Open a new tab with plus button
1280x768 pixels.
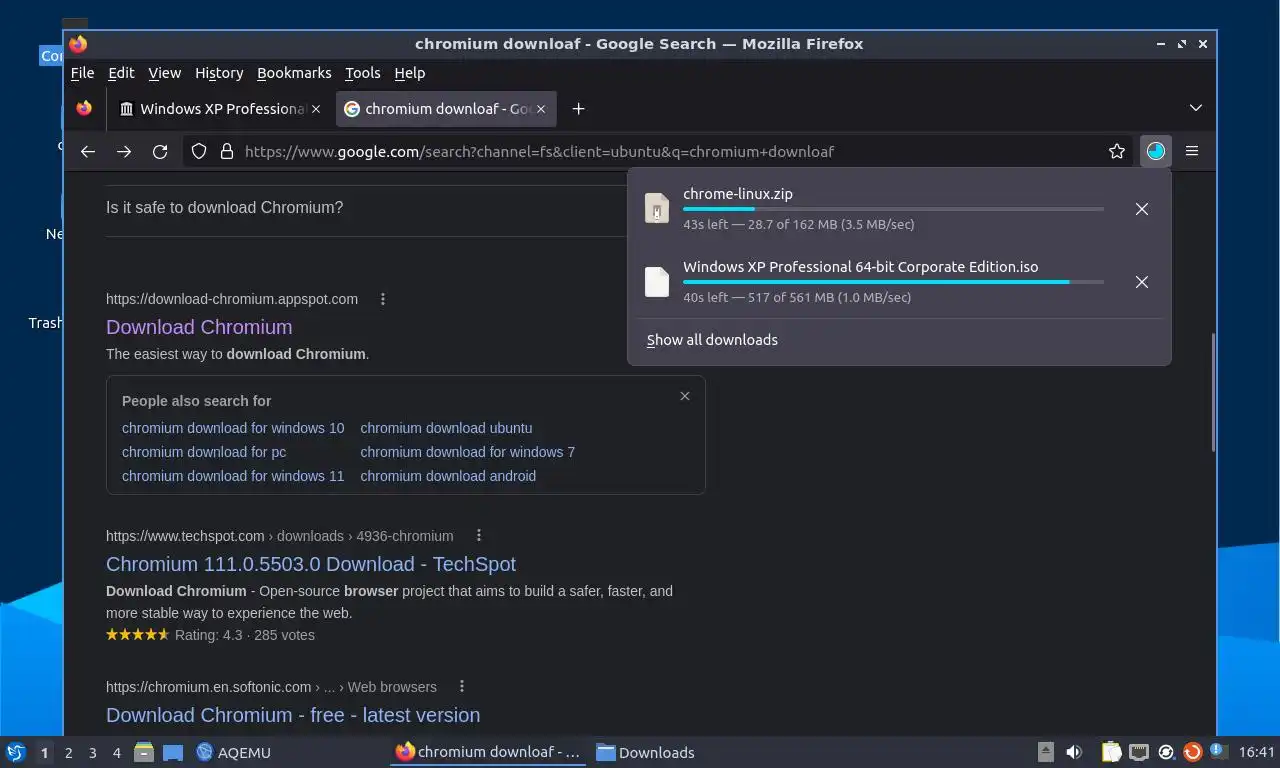pyautogui.click(x=578, y=108)
